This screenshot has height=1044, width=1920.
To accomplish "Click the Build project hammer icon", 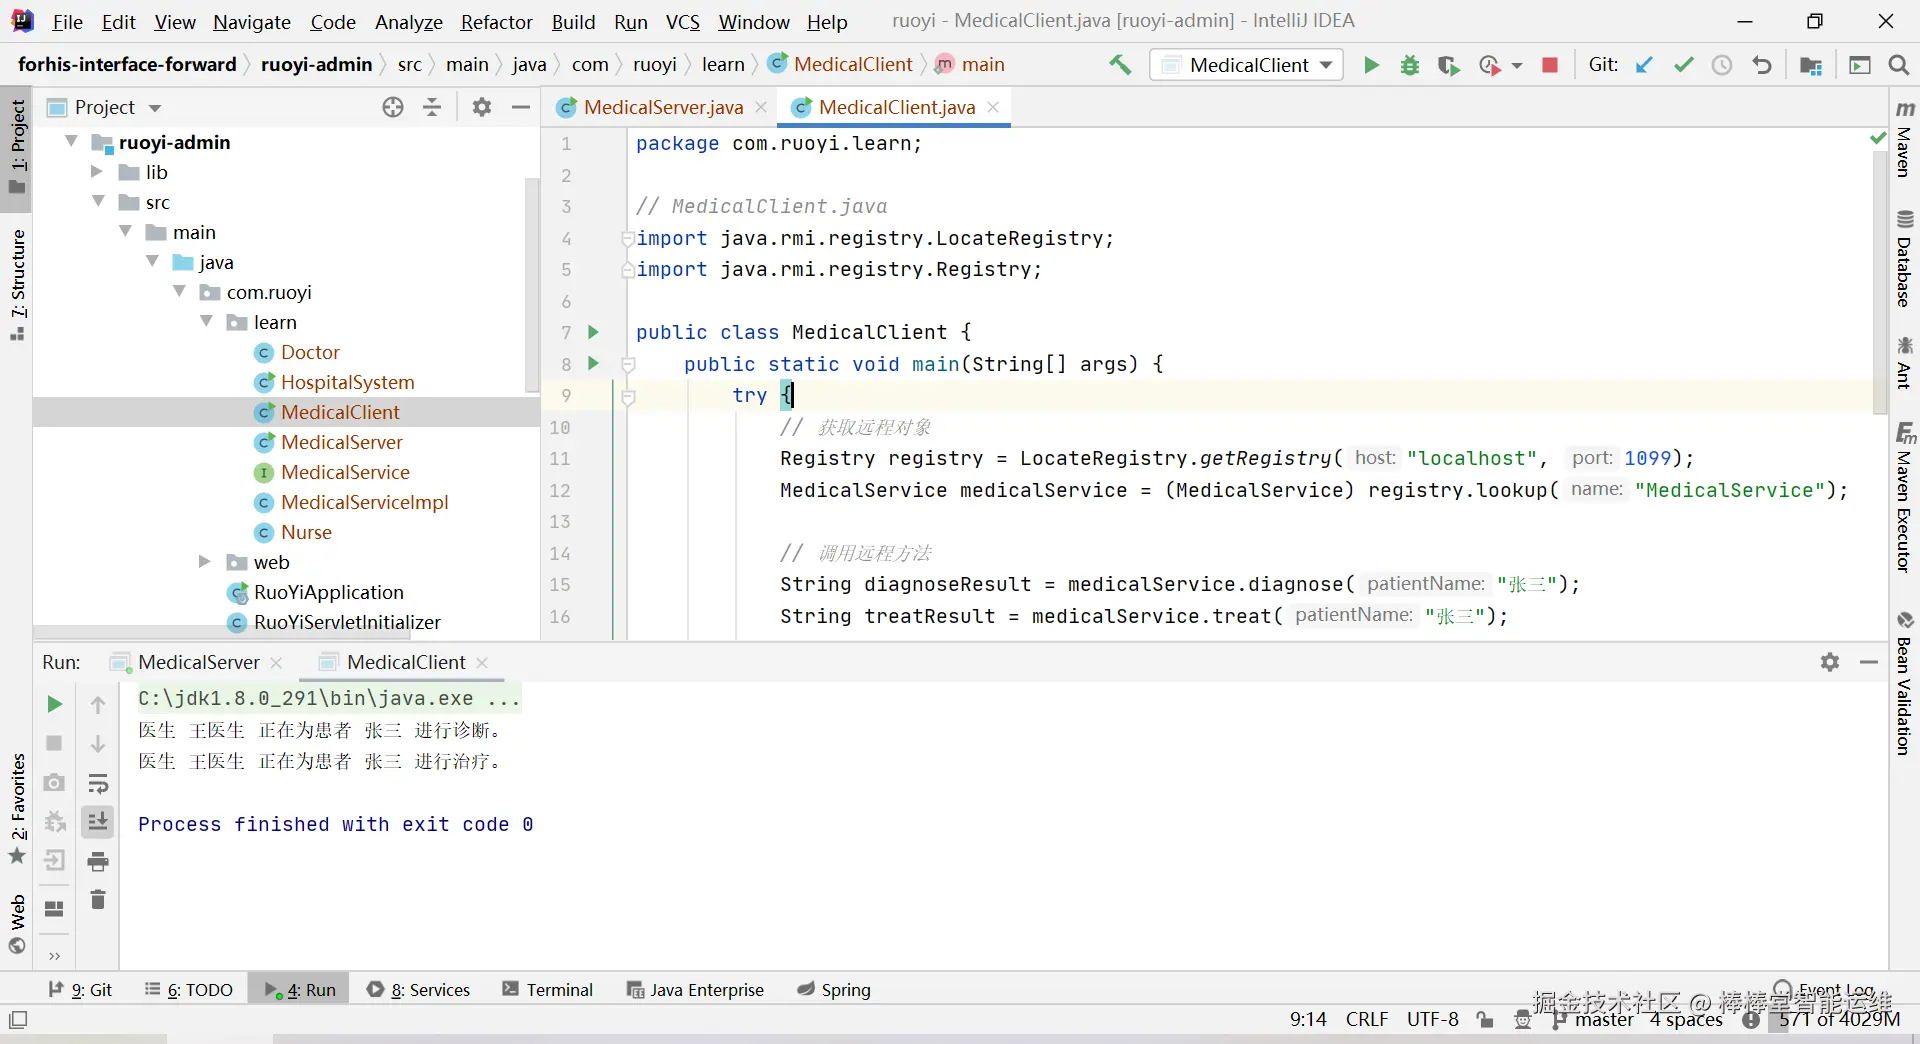I will click(1120, 65).
